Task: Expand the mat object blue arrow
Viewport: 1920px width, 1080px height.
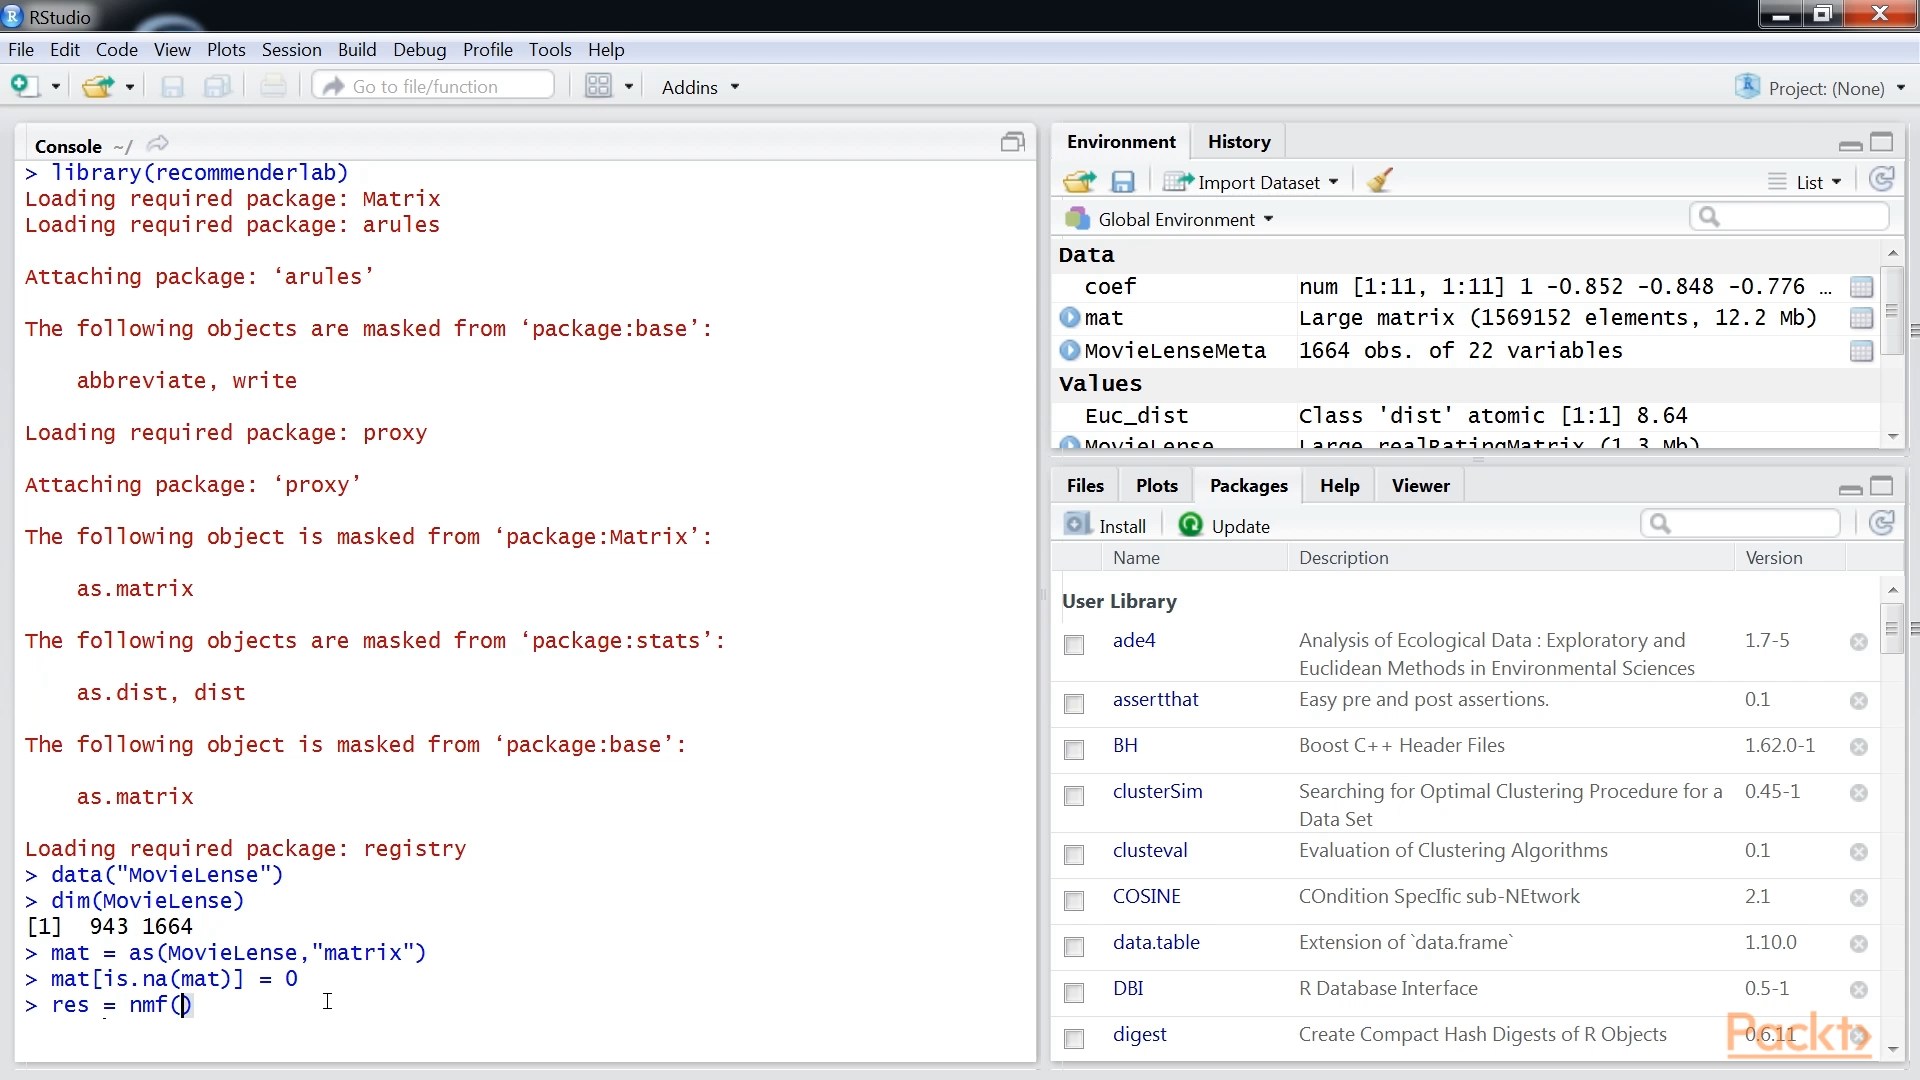Action: [1070, 317]
